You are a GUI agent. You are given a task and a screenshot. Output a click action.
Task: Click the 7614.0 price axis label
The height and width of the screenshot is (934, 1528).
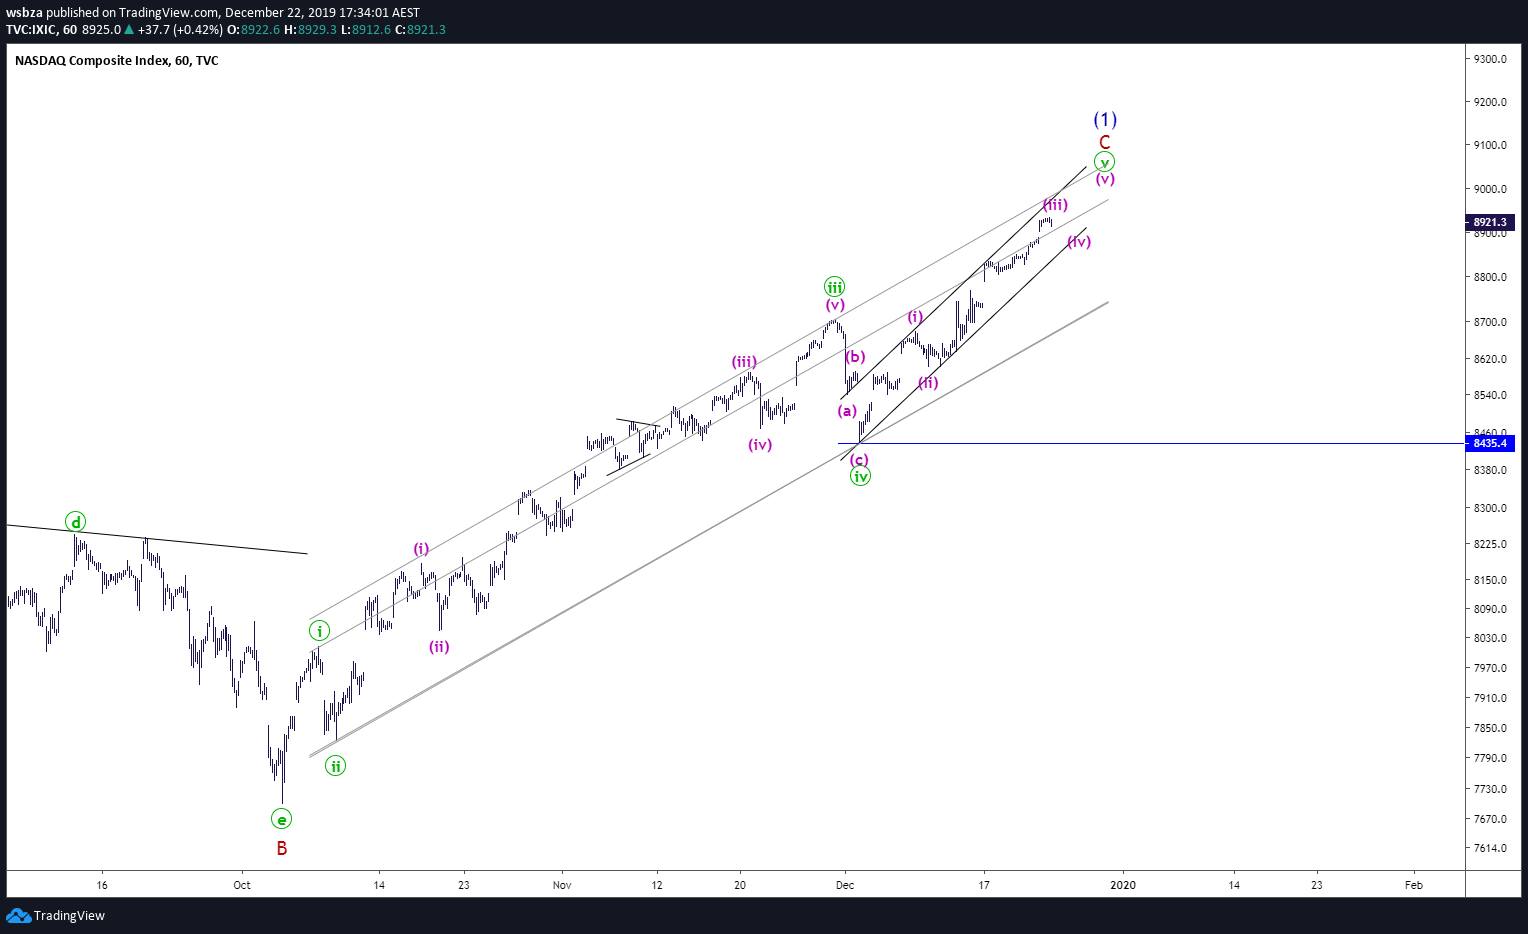point(1490,848)
